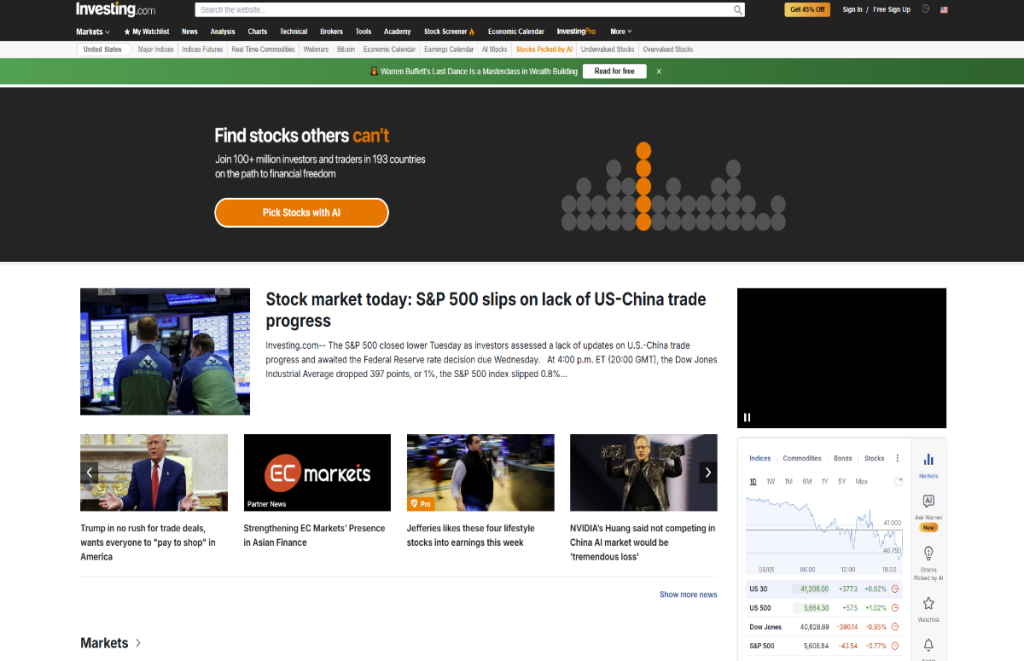Image resolution: width=1024 pixels, height=661 pixels.
Task: Open the News menu item
Action: (189, 31)
